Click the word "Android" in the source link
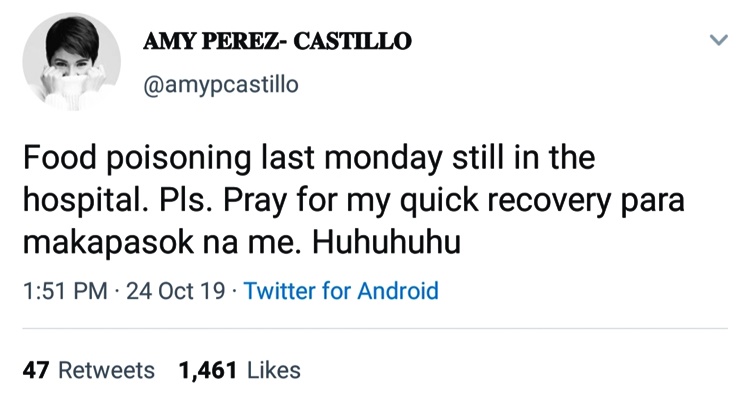Screen dimensions: 750x402 click(398, 291)
